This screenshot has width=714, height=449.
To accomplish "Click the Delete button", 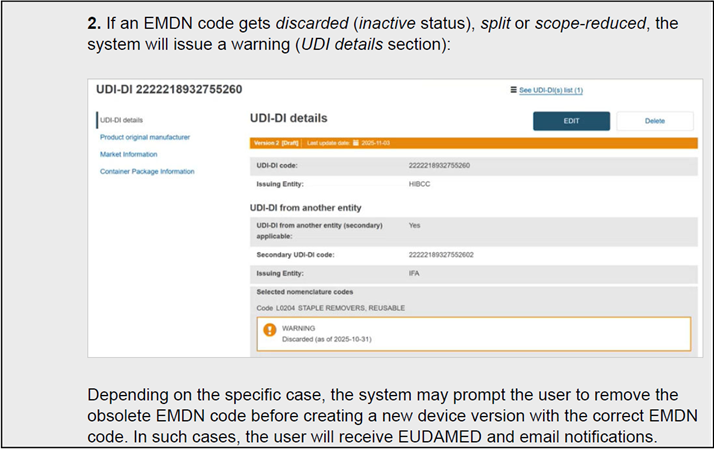I will point(654,121).
